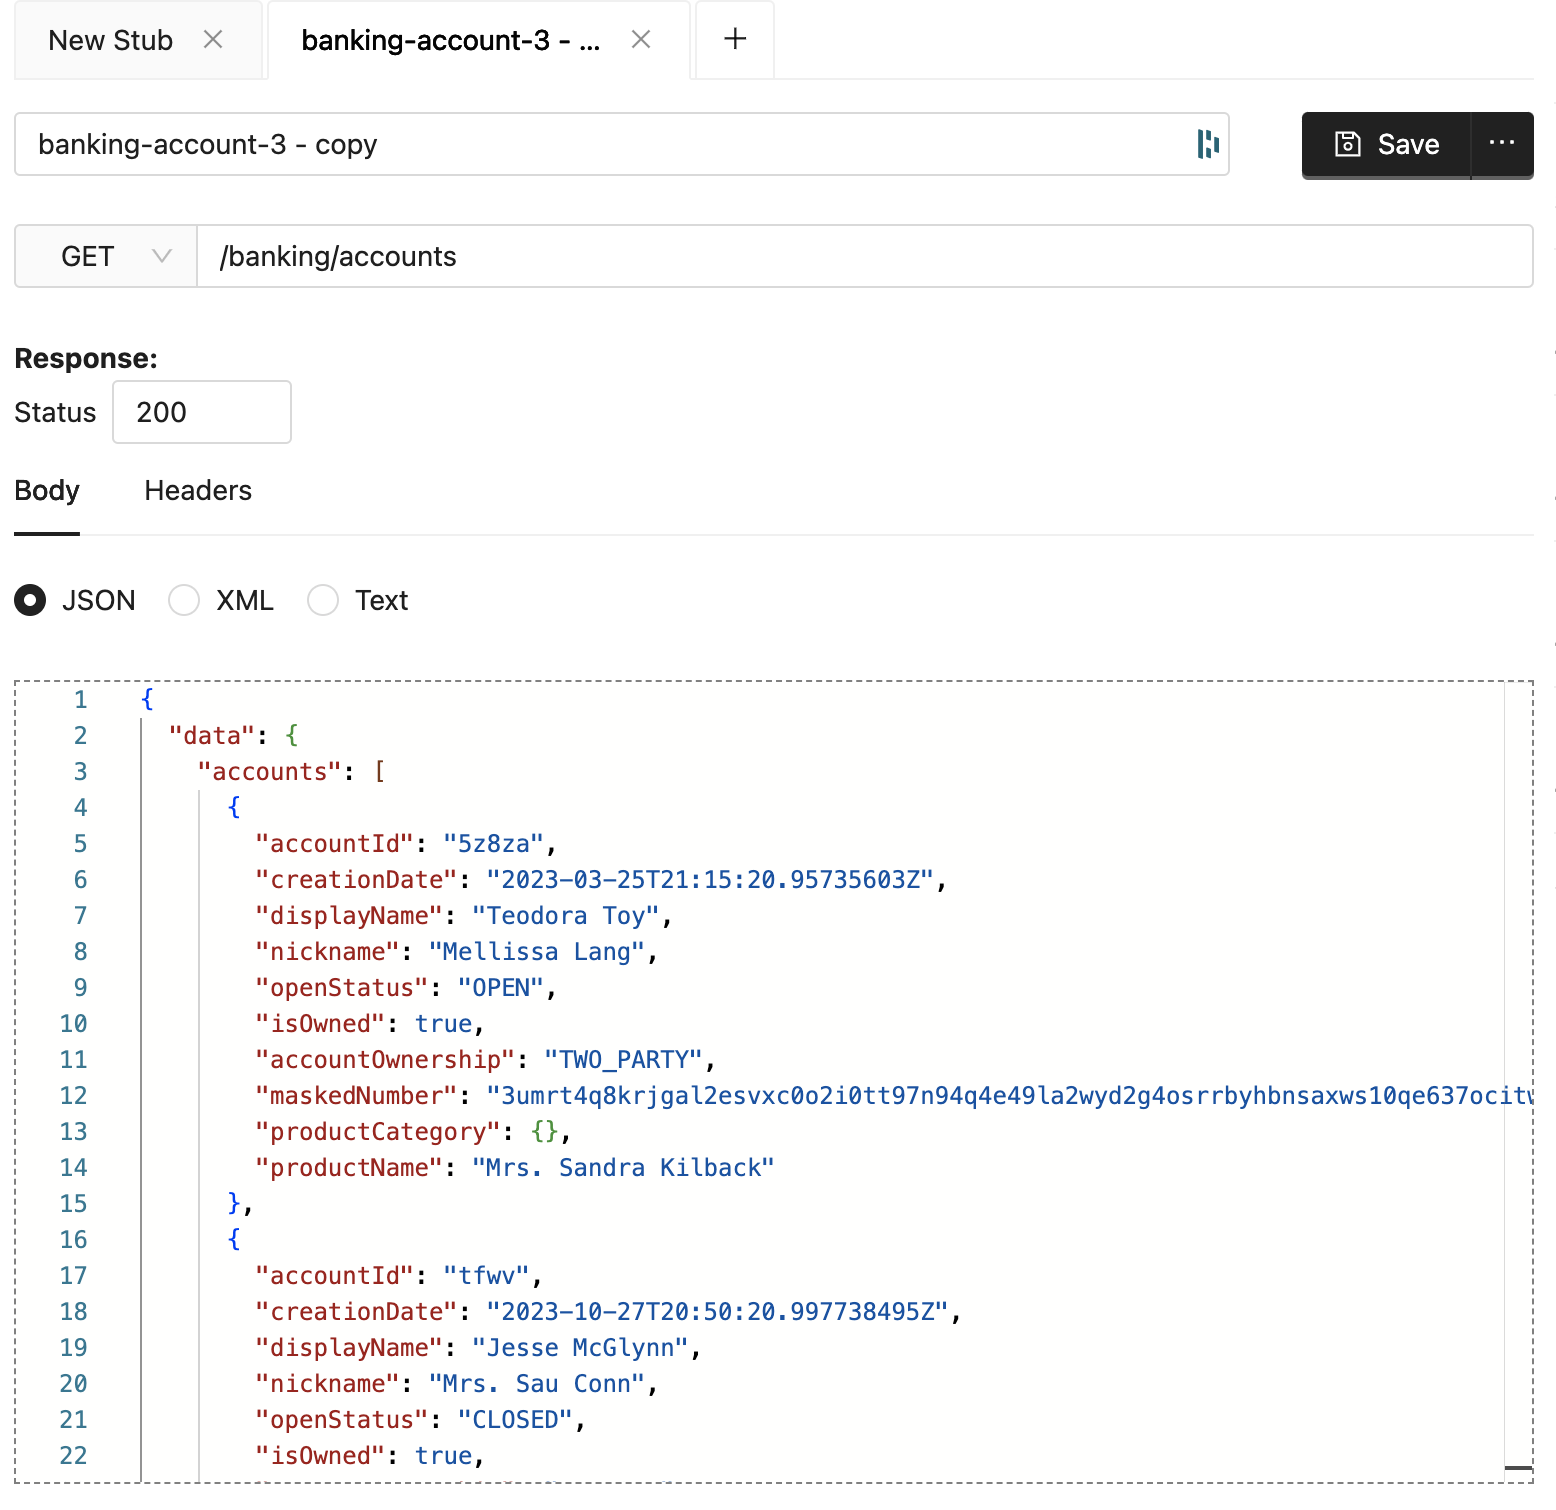Click the nickname value "Mellissa Lang"
The height and width of the screenshot is (1510, 1556).
pyautogui.click(x=536, y=951)
